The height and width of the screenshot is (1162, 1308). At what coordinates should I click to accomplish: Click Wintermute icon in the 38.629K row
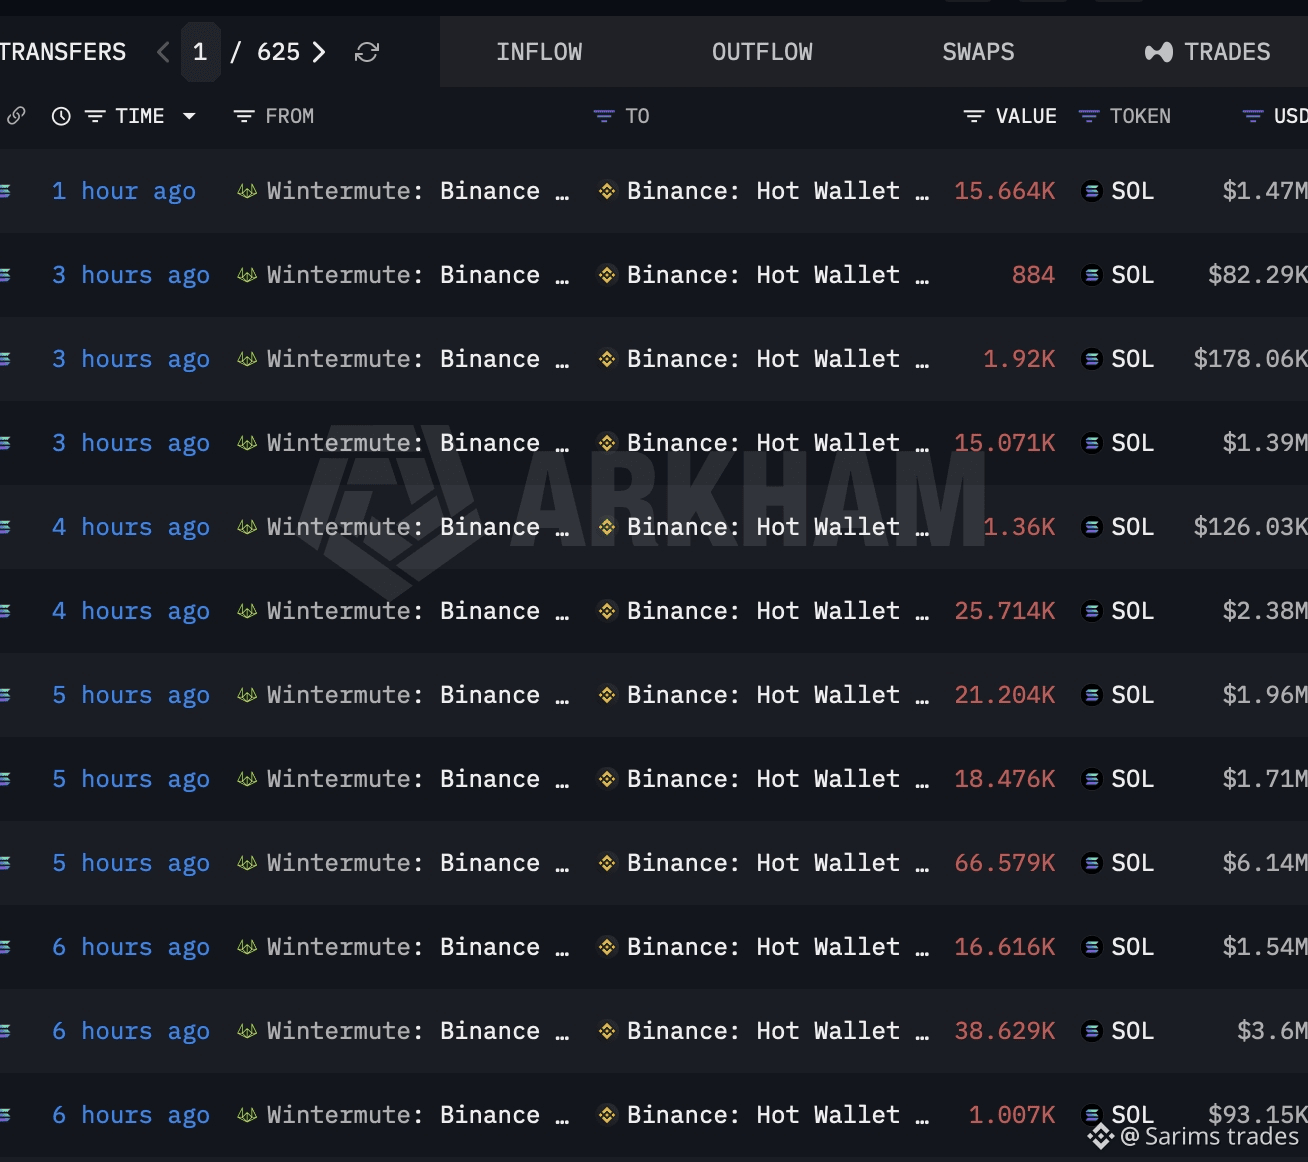(x=247, y=1031)
